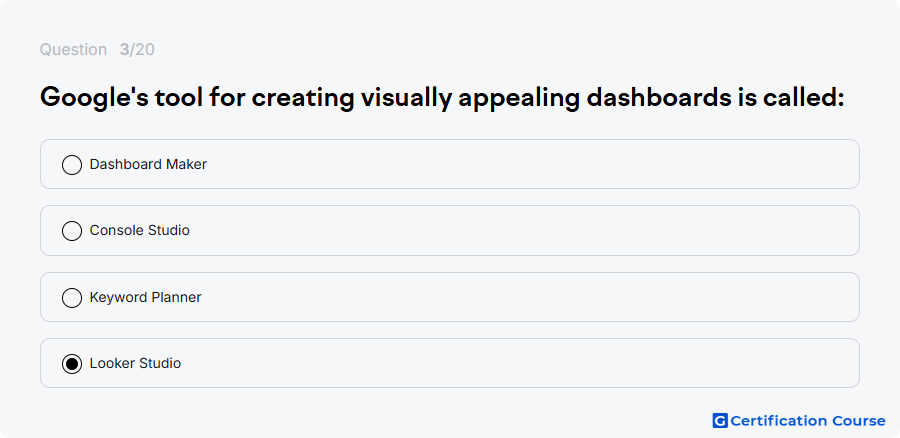Click the Question 3/20 progress counter

pos(97,50)
